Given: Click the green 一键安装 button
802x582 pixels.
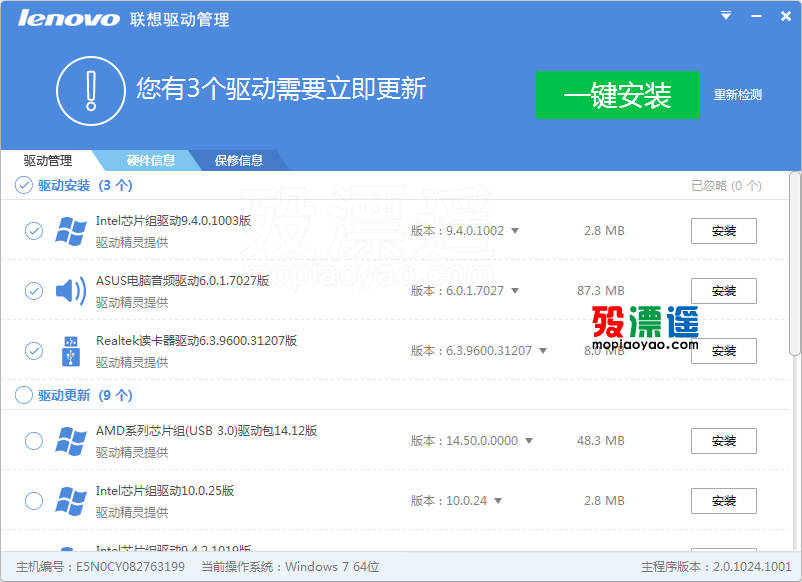Looking at the screenshot, I should point(617,95).
